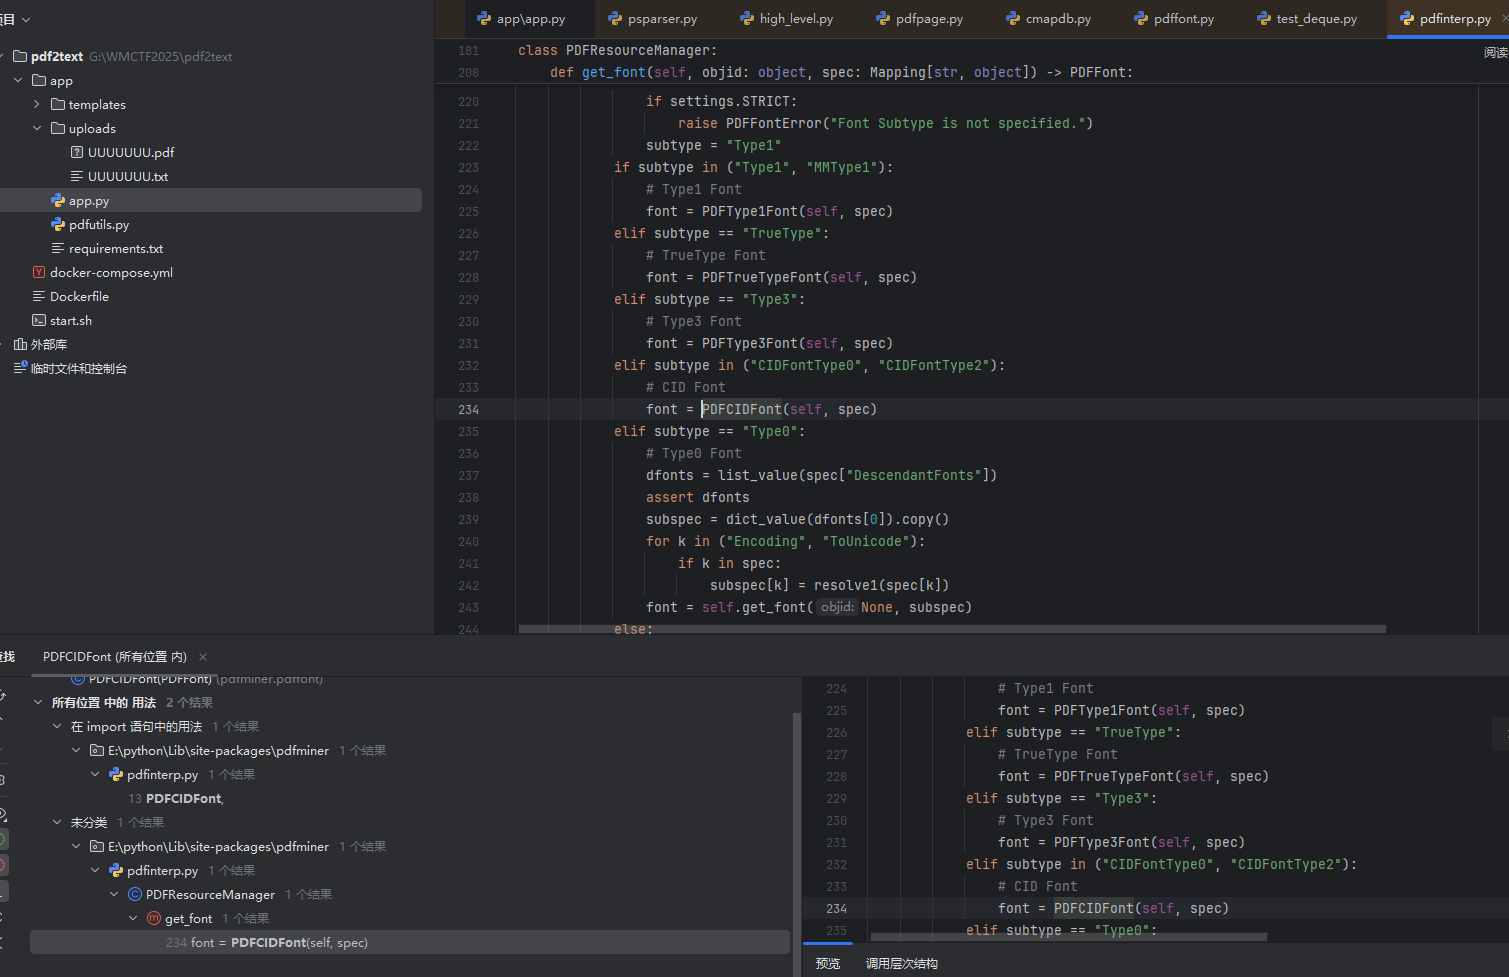The width and height of the screenshot is (1509, 977).
Task: Select the PDFCIDFont (所有位置 内) results tab
Action: [115, 657]
